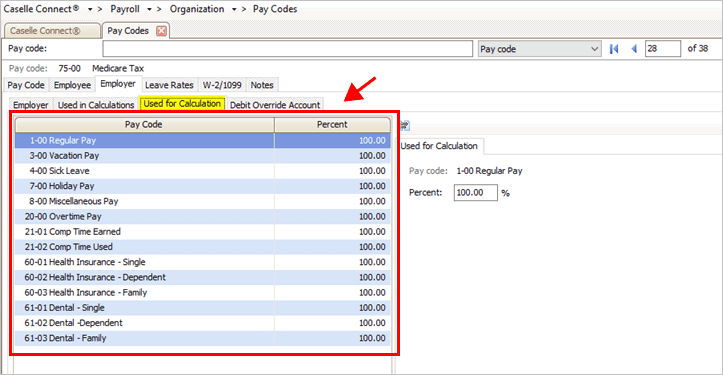
Task: Sort by the Pay Code column header
Action: (x=144, y=125)
